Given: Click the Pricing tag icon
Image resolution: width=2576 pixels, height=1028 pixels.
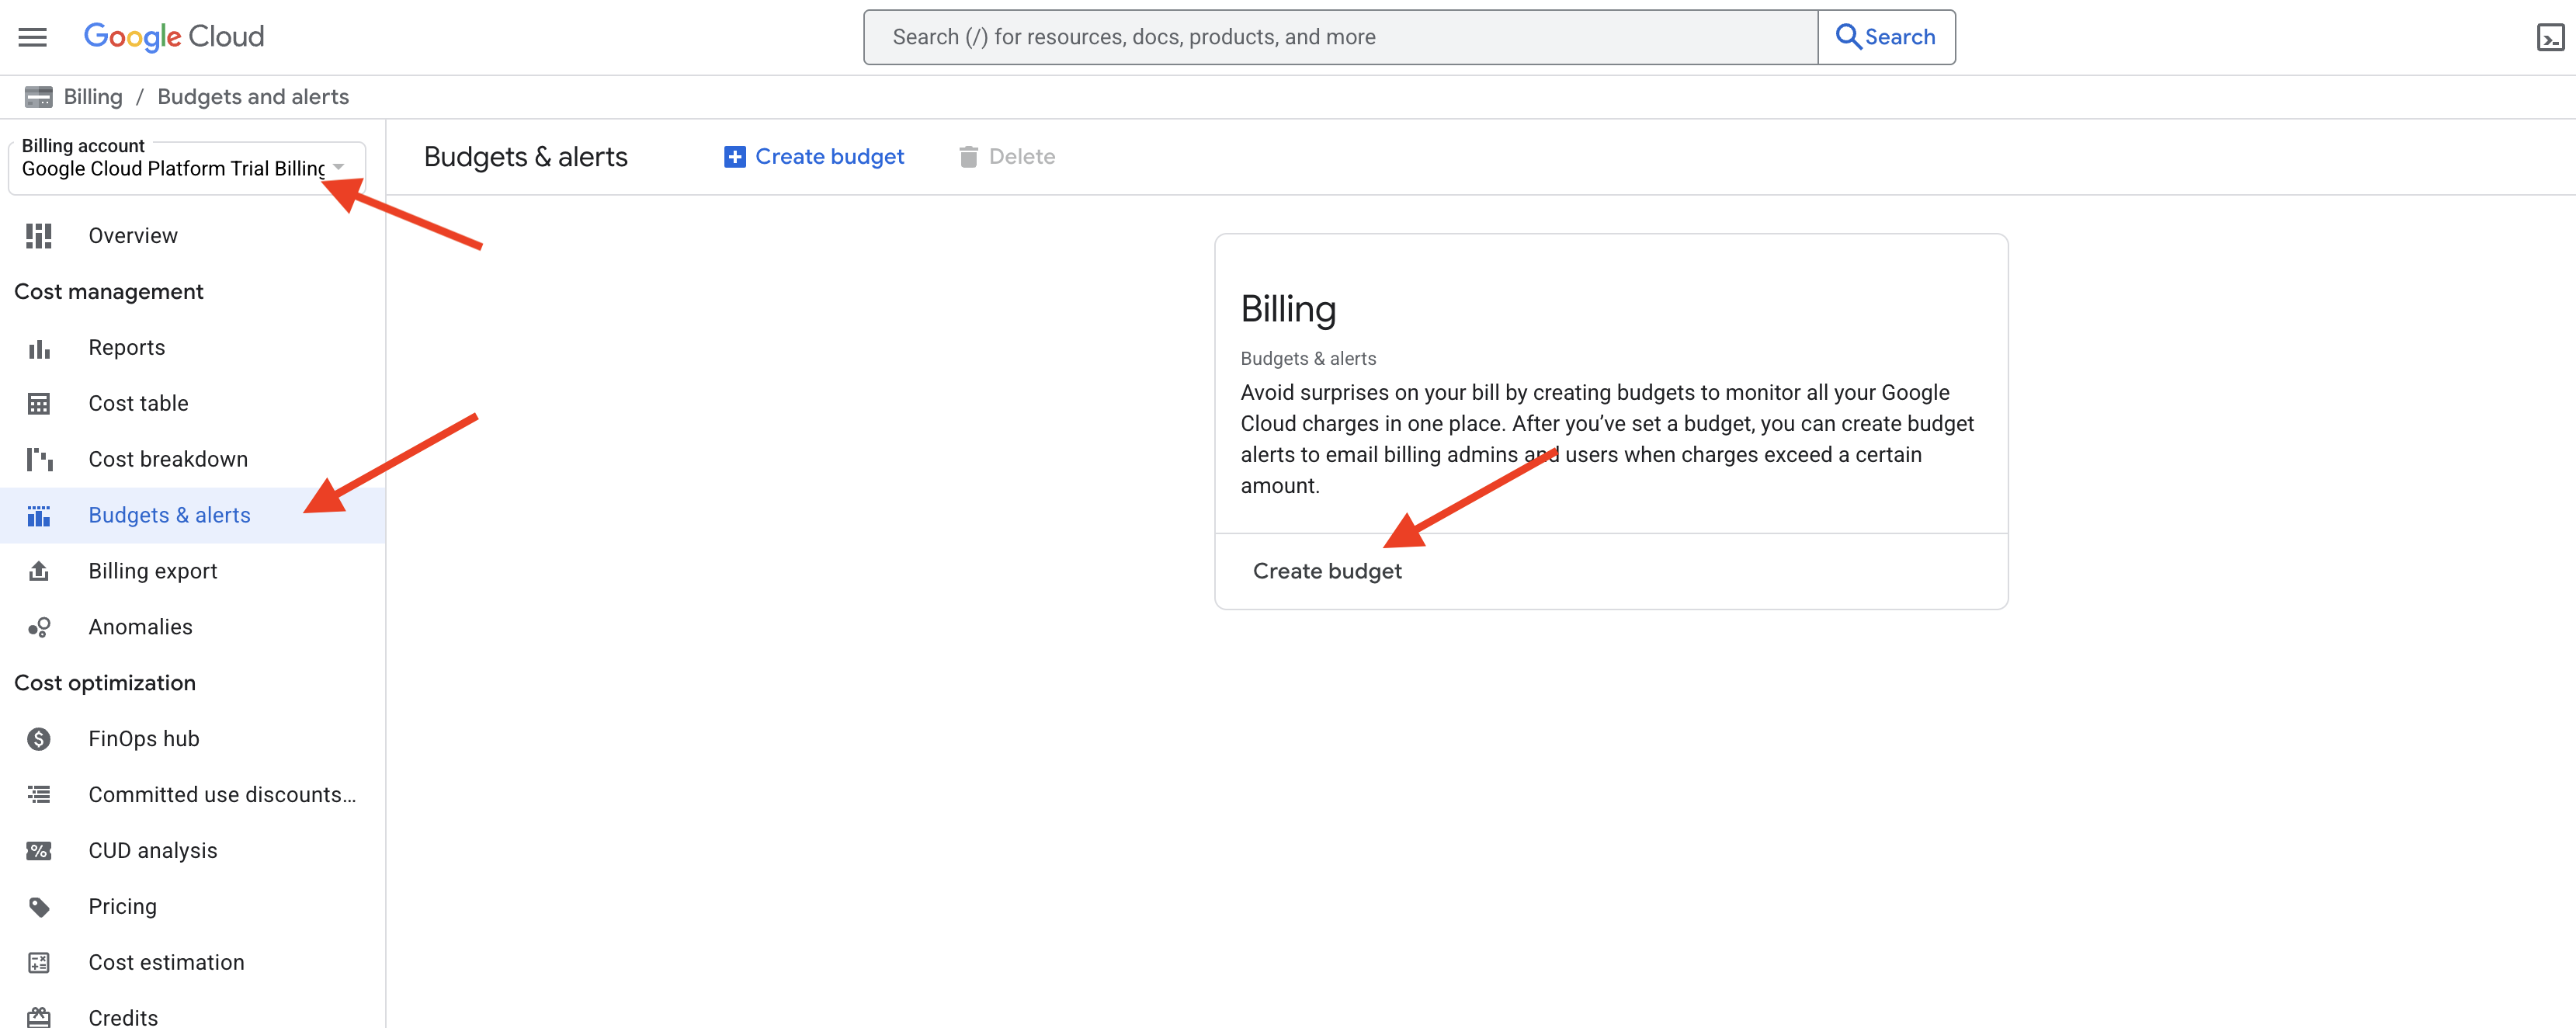Looking at the screenshot, I should click(39, 907).
